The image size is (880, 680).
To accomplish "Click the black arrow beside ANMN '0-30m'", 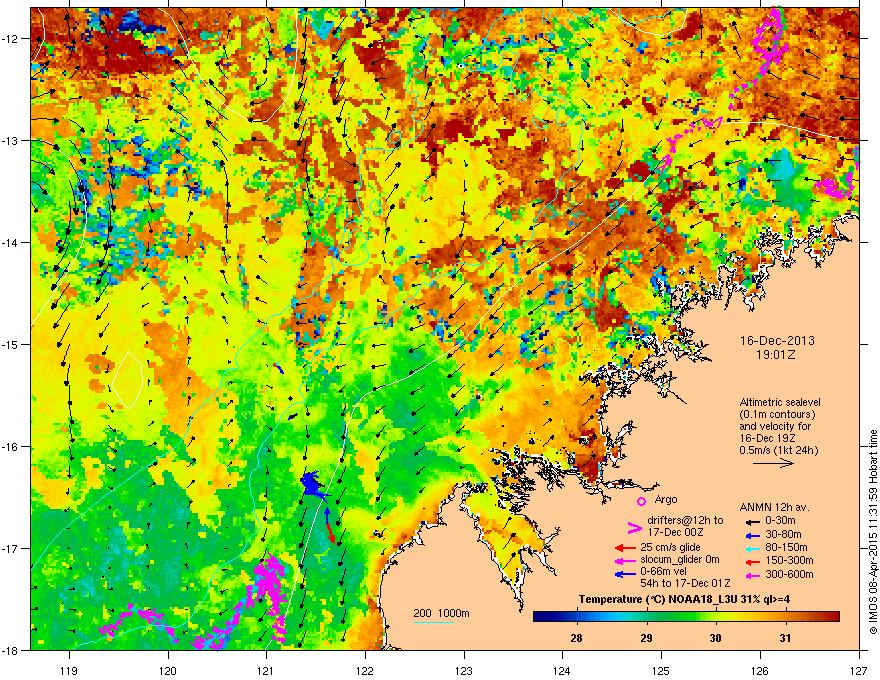I will 752,521.
